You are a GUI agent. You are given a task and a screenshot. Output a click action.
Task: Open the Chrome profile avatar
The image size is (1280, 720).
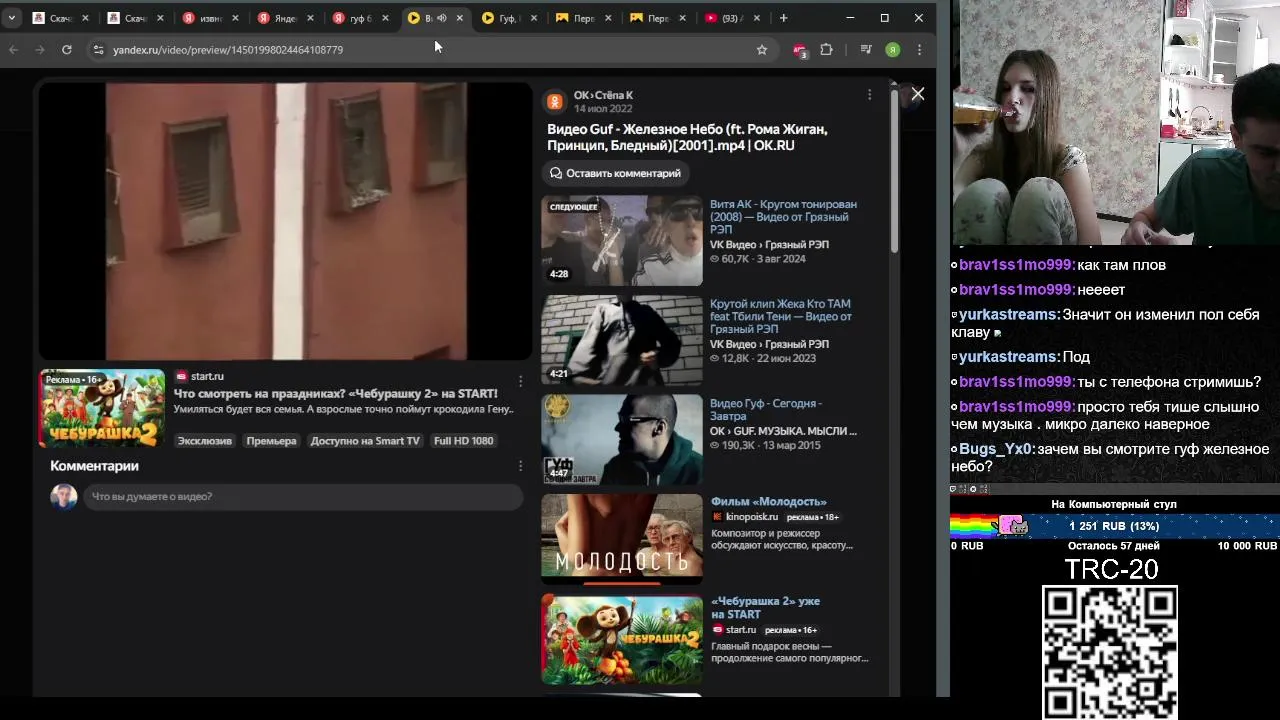(x=893, y=49)
